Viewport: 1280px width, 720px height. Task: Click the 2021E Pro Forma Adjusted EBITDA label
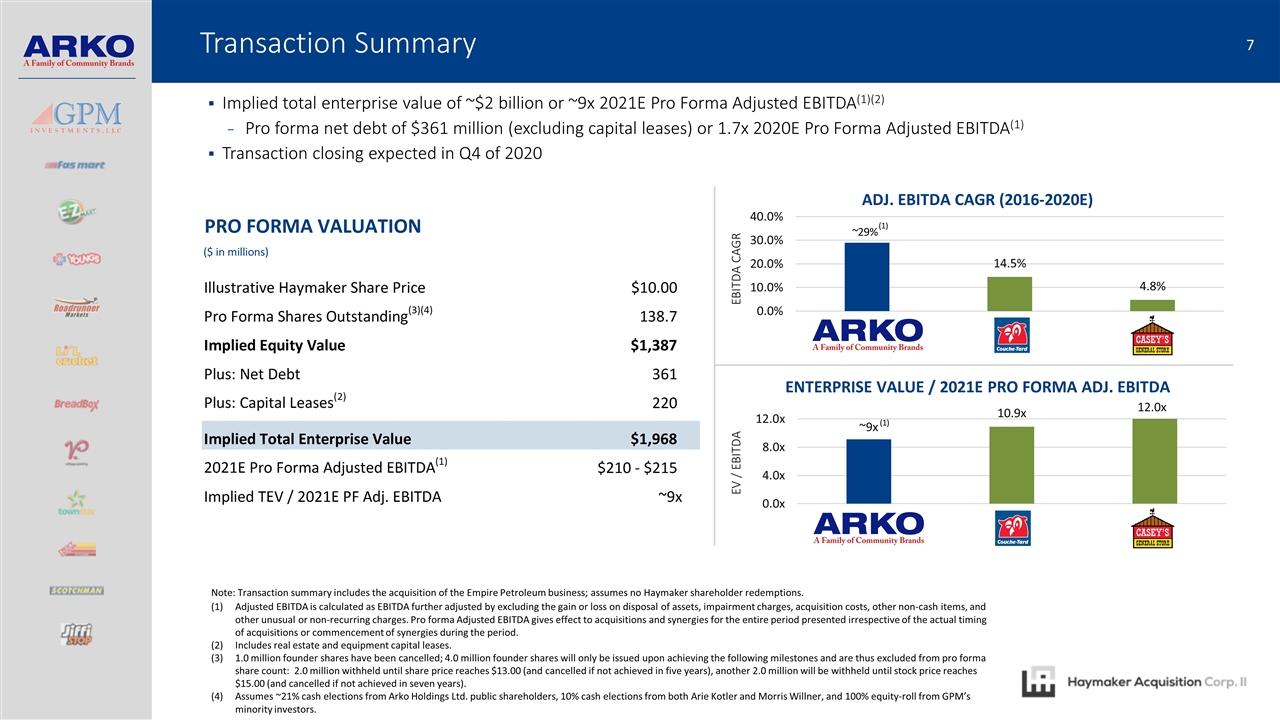coord(325,466)
